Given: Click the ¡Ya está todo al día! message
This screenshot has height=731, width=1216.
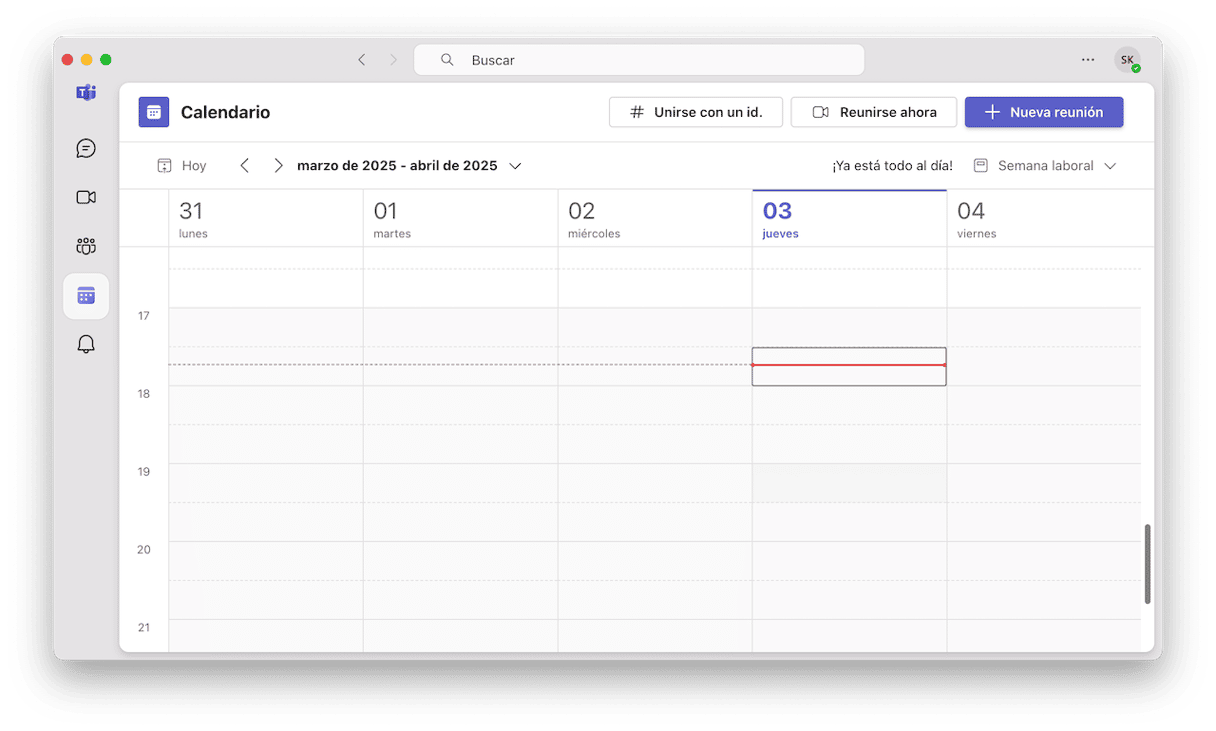Looking at the screenshot, I should click(892, 166).
